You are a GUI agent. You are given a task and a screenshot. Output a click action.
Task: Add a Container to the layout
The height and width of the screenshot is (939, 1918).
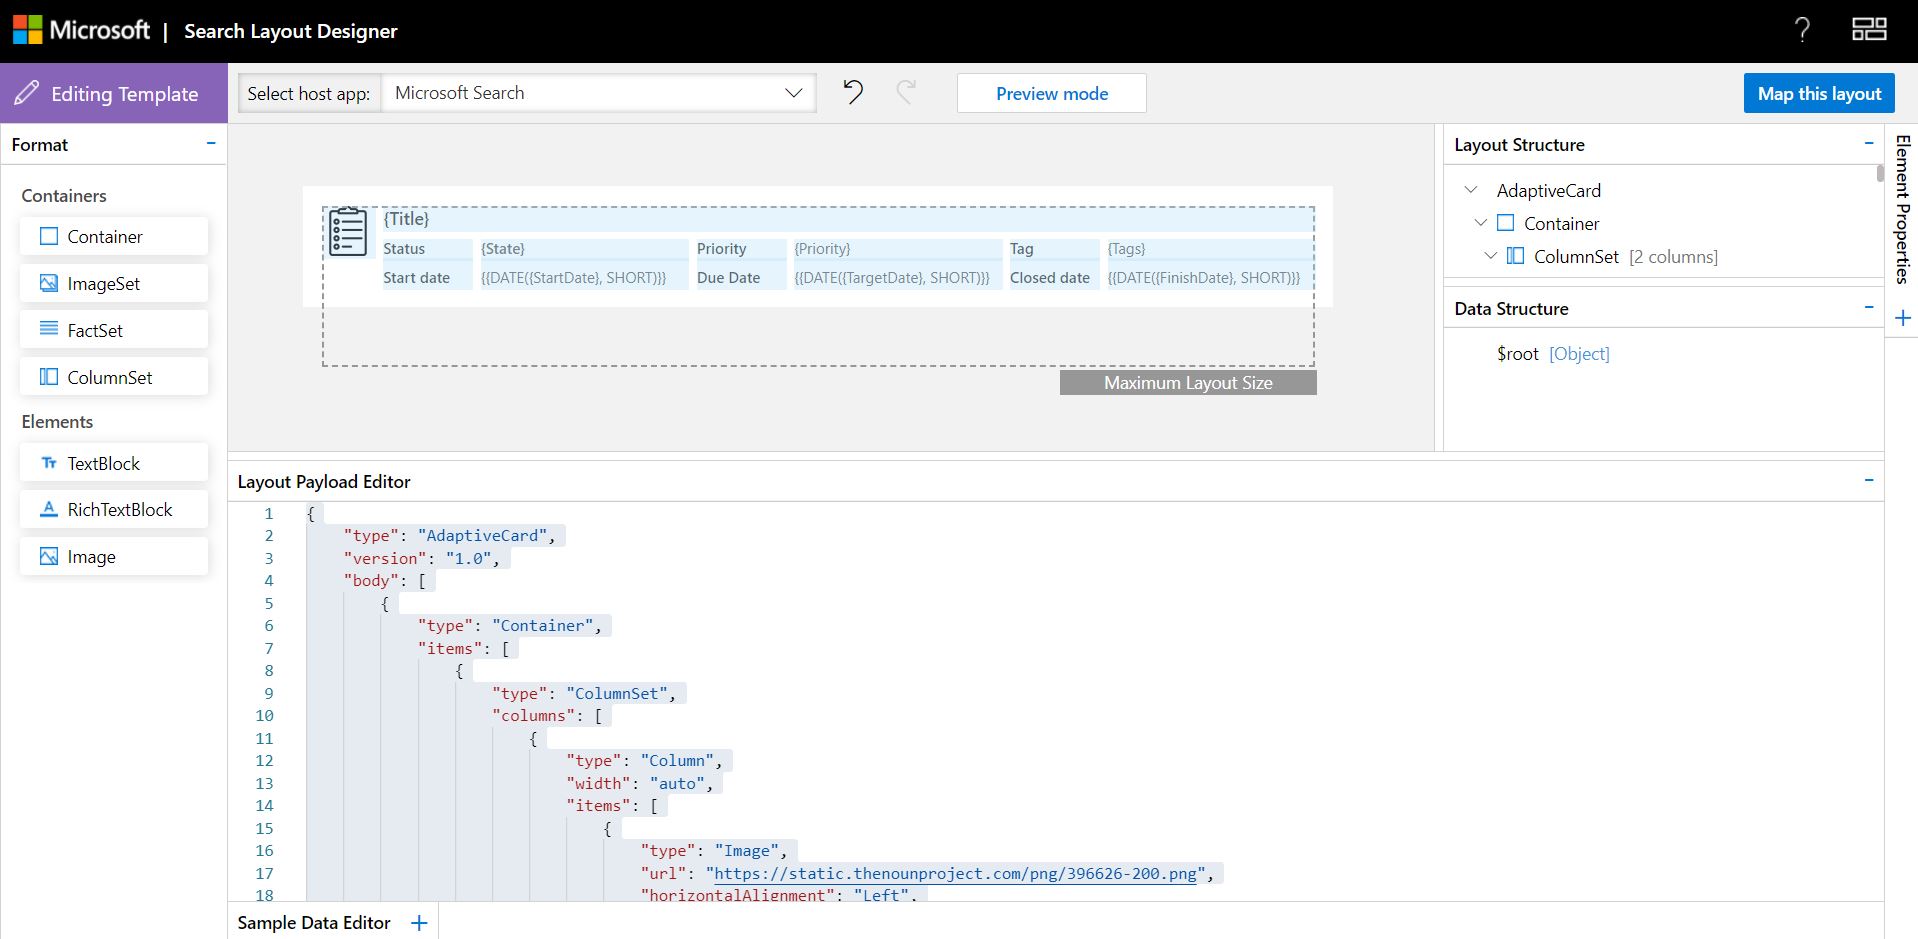coord(113,236)
